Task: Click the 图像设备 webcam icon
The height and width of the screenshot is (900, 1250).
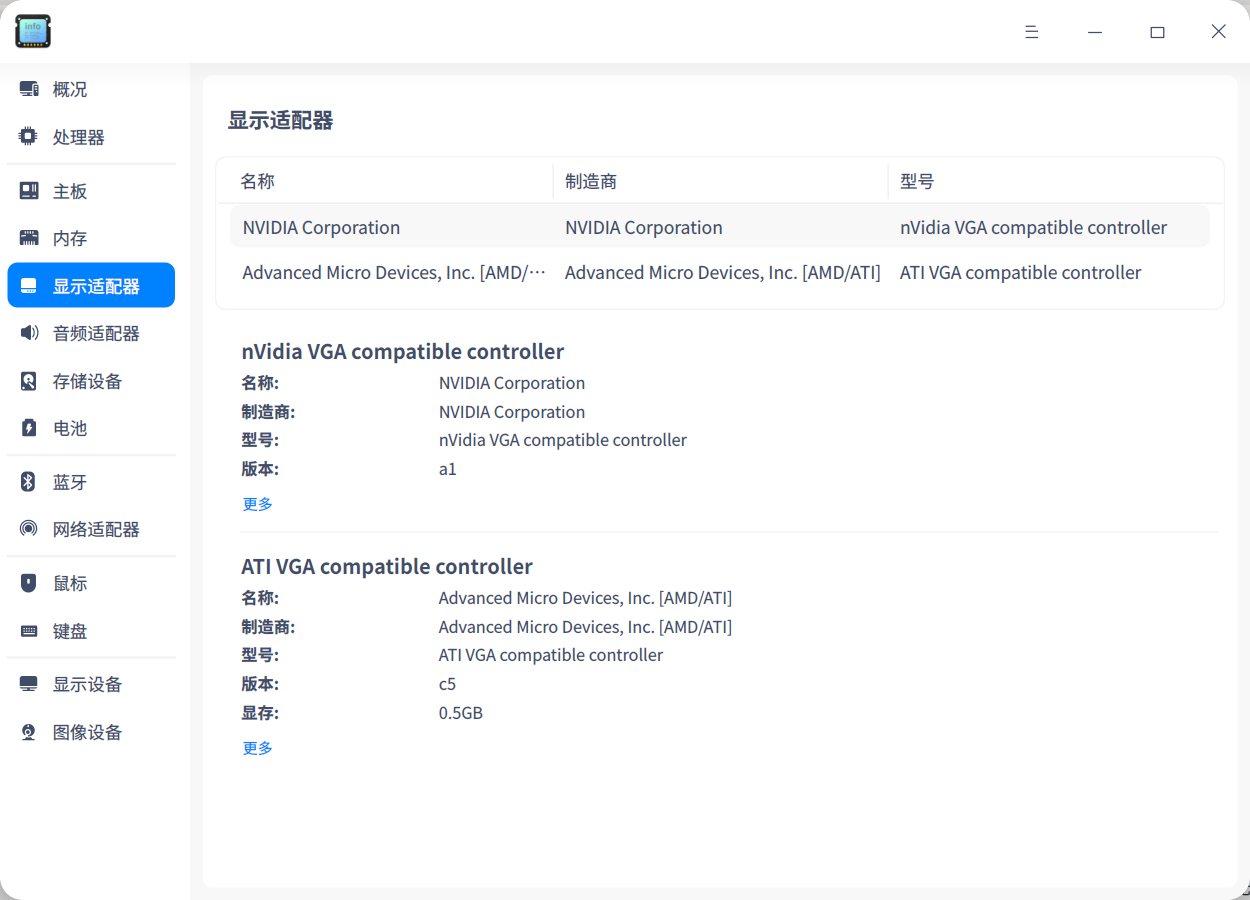Action: [29, 732]
